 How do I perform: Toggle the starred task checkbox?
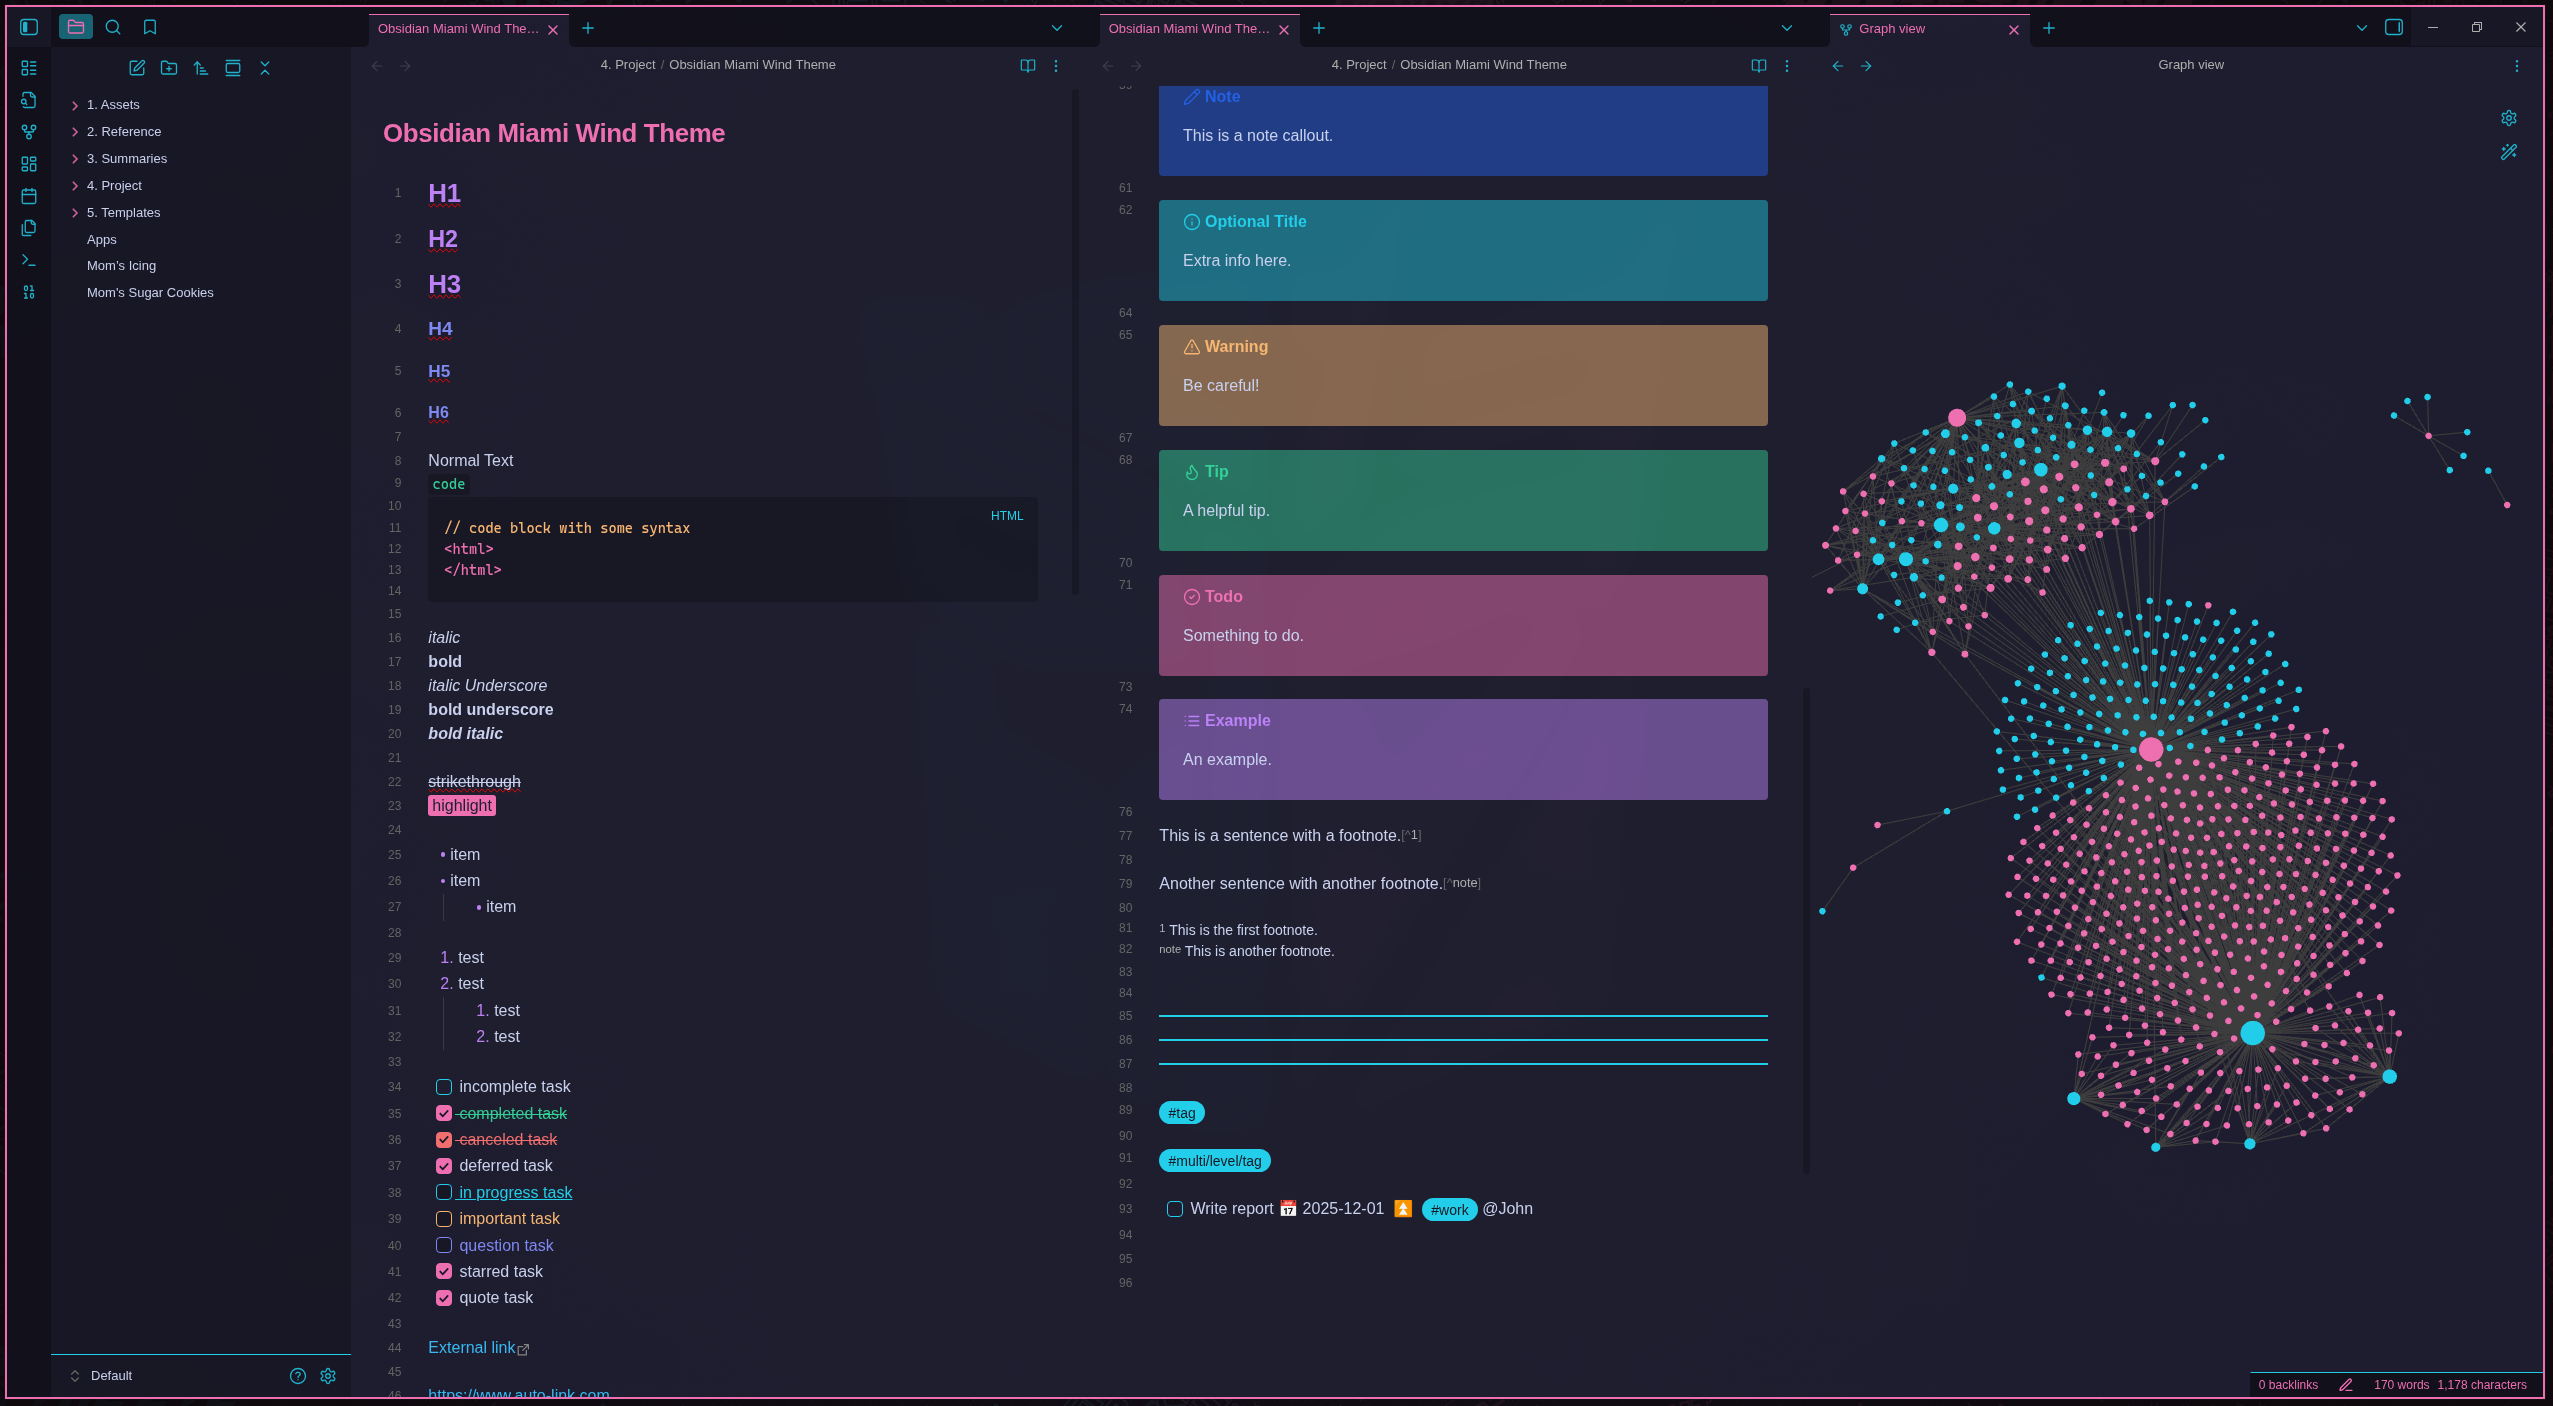(x=444, y=1272)
